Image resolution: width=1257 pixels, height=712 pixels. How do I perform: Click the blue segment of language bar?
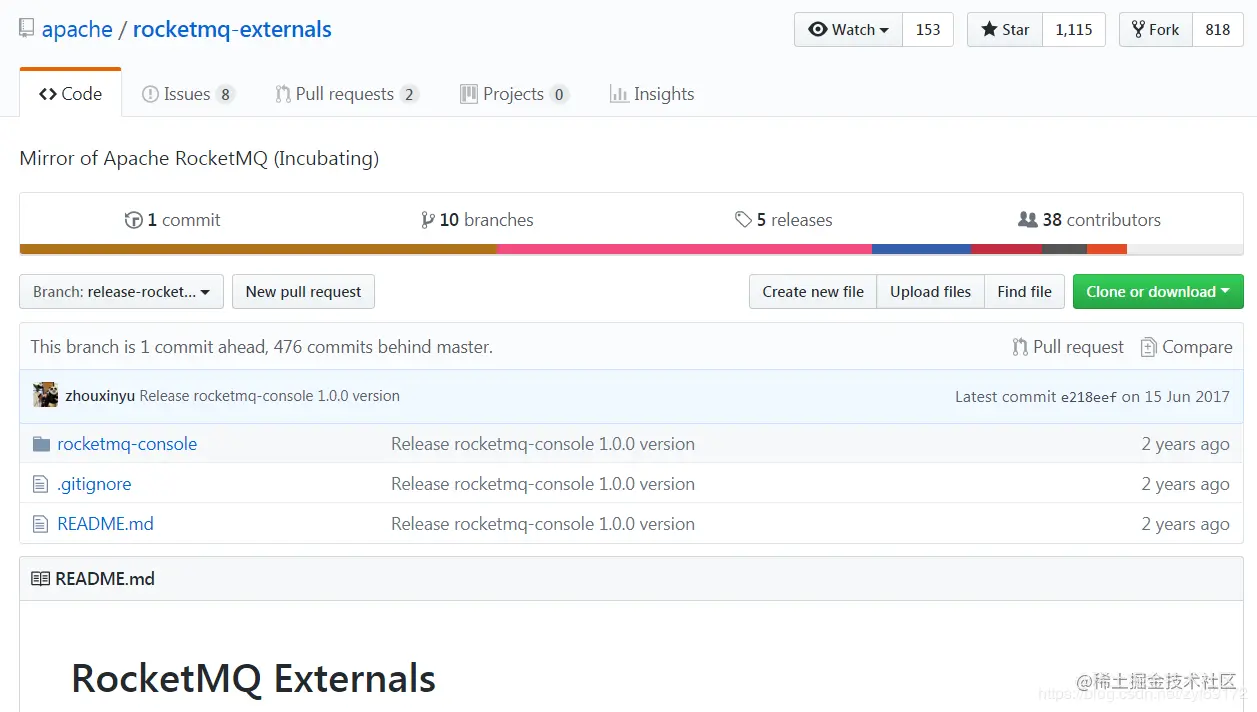(x=921, y=249)
